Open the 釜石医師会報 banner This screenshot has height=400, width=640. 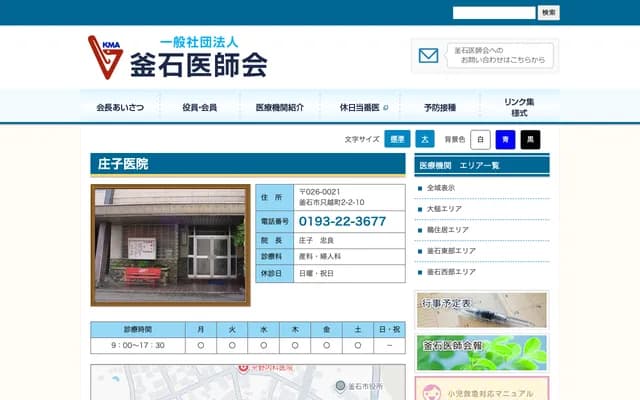(x=481, y=352)
